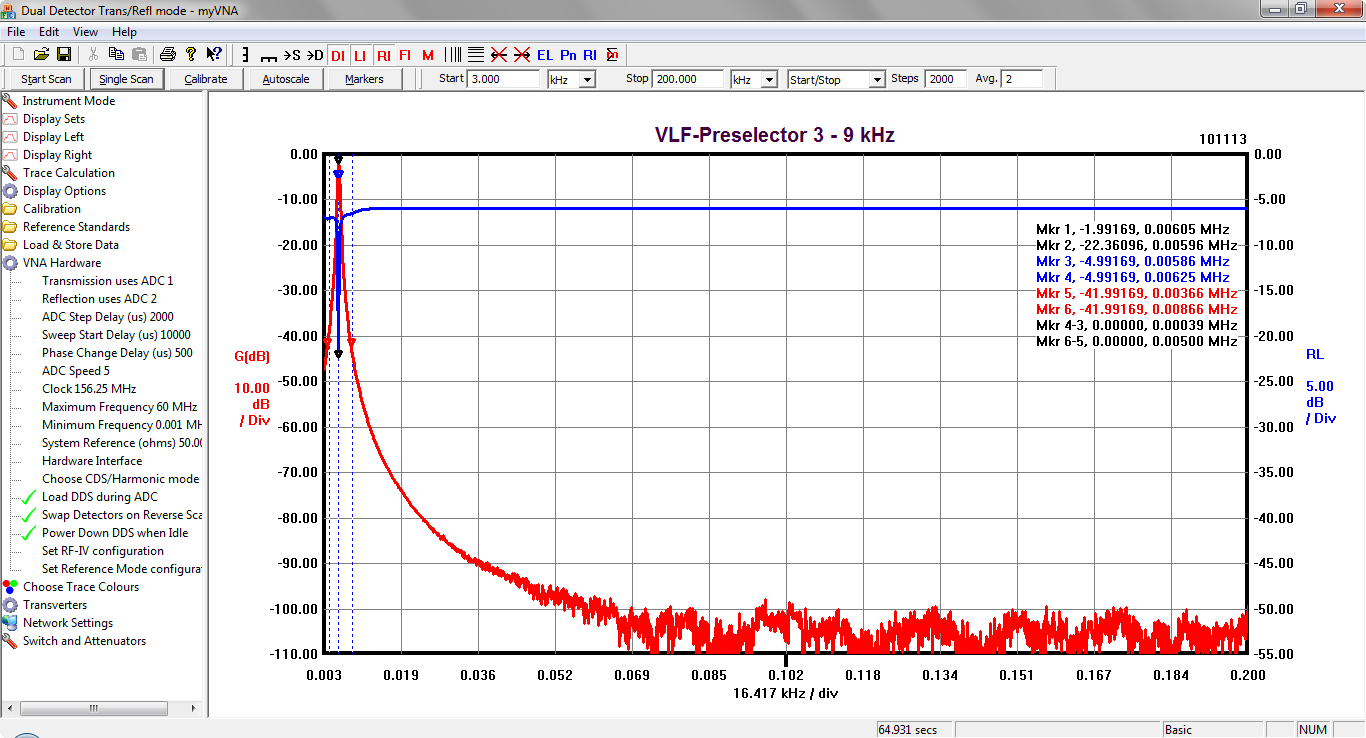Open the Reference Standards folder item
Viewport: 1366px width, 738px height.
(77, 227)
